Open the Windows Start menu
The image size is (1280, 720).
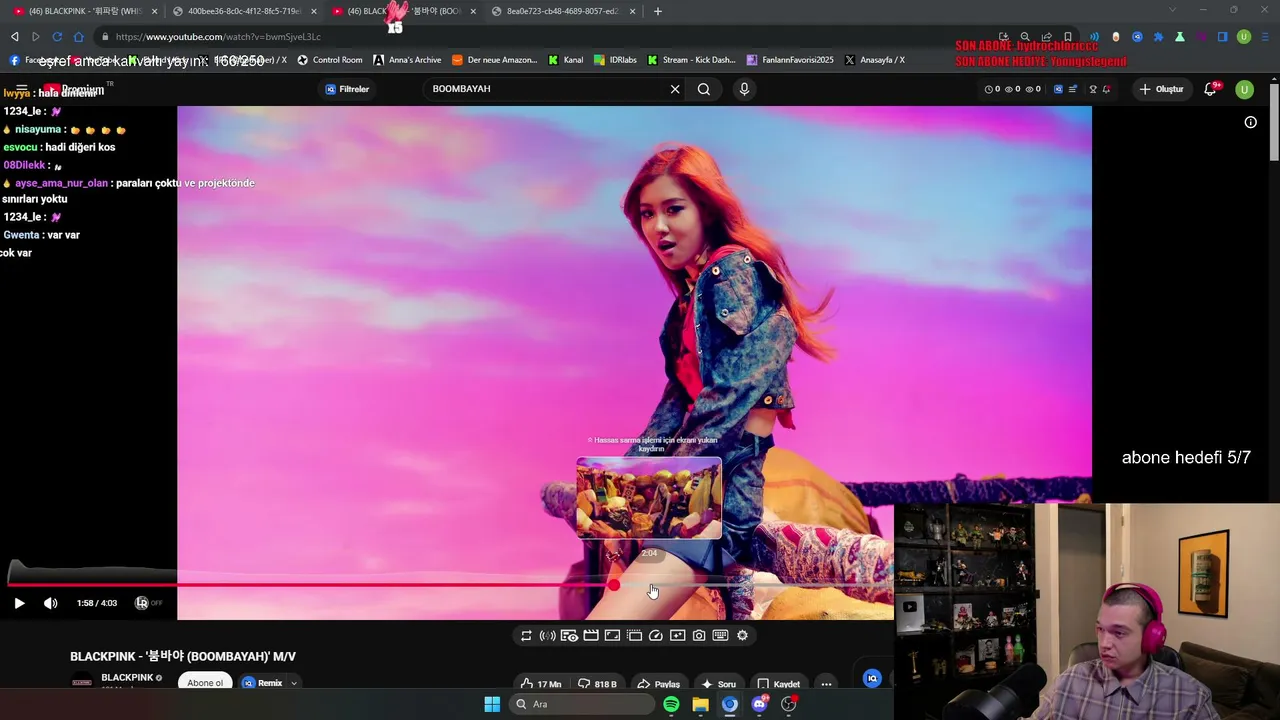(492, 704)
